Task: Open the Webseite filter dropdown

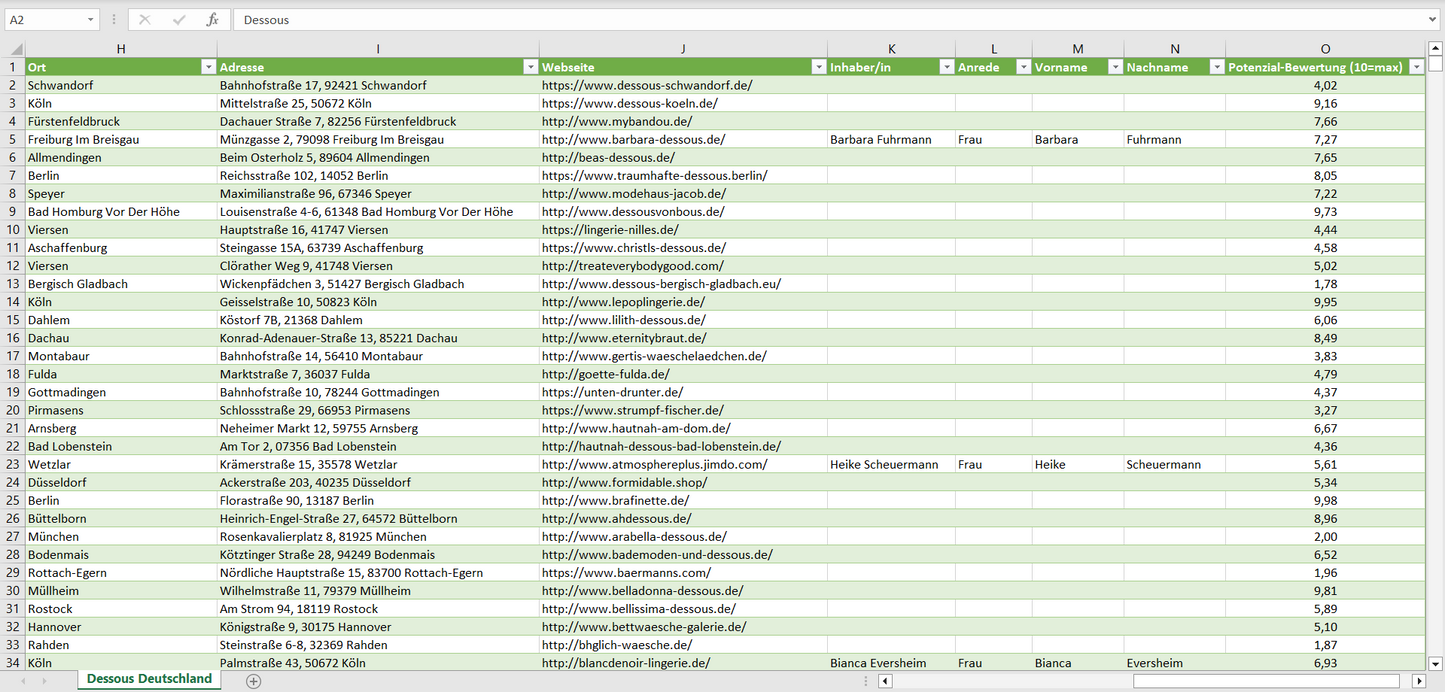Action: click(x=818, y=67)
